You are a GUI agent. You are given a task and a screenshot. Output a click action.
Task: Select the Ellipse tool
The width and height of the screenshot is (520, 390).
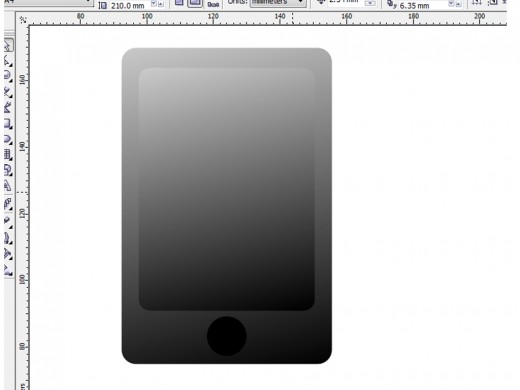8,139
